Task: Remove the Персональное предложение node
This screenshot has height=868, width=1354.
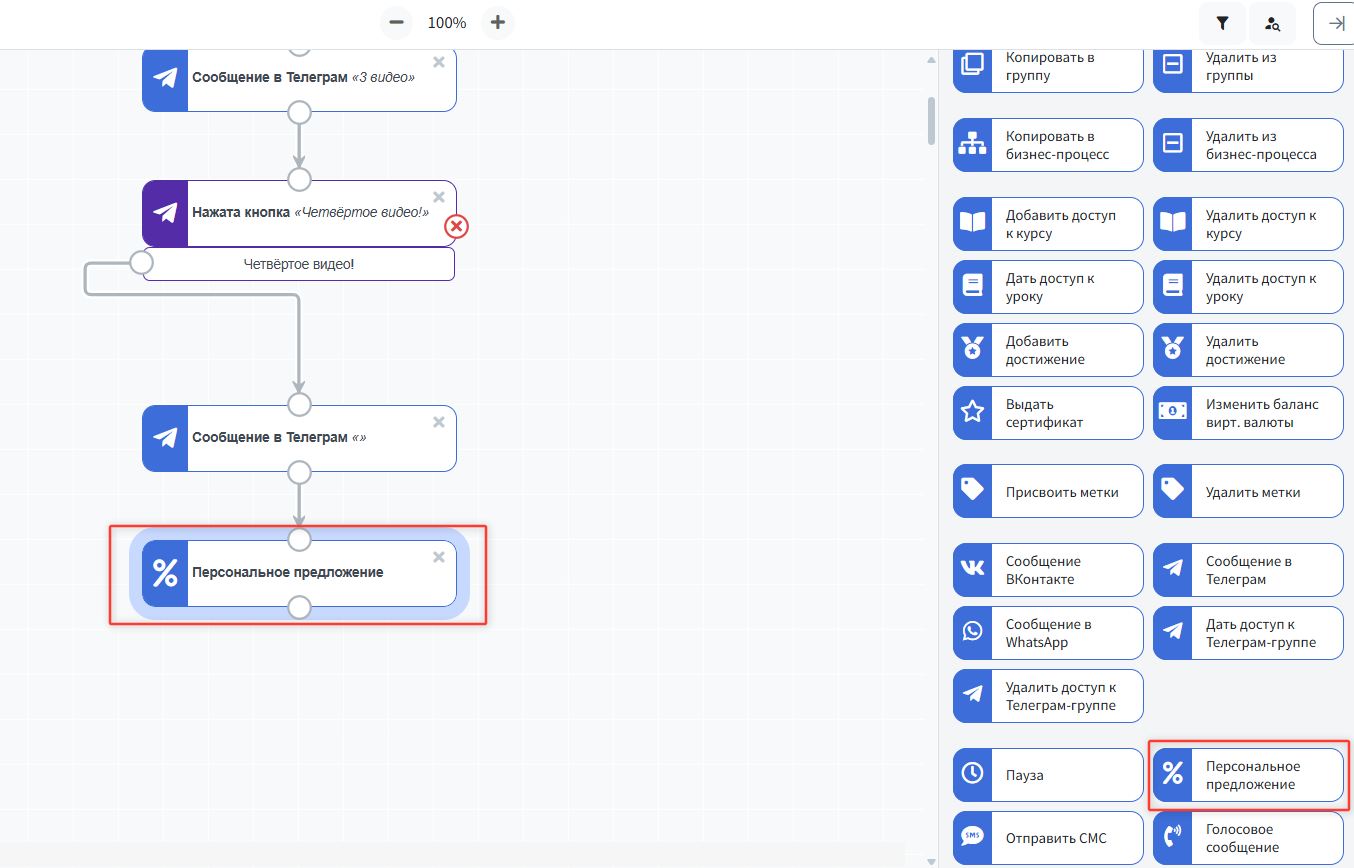Action: click(438, 557)
